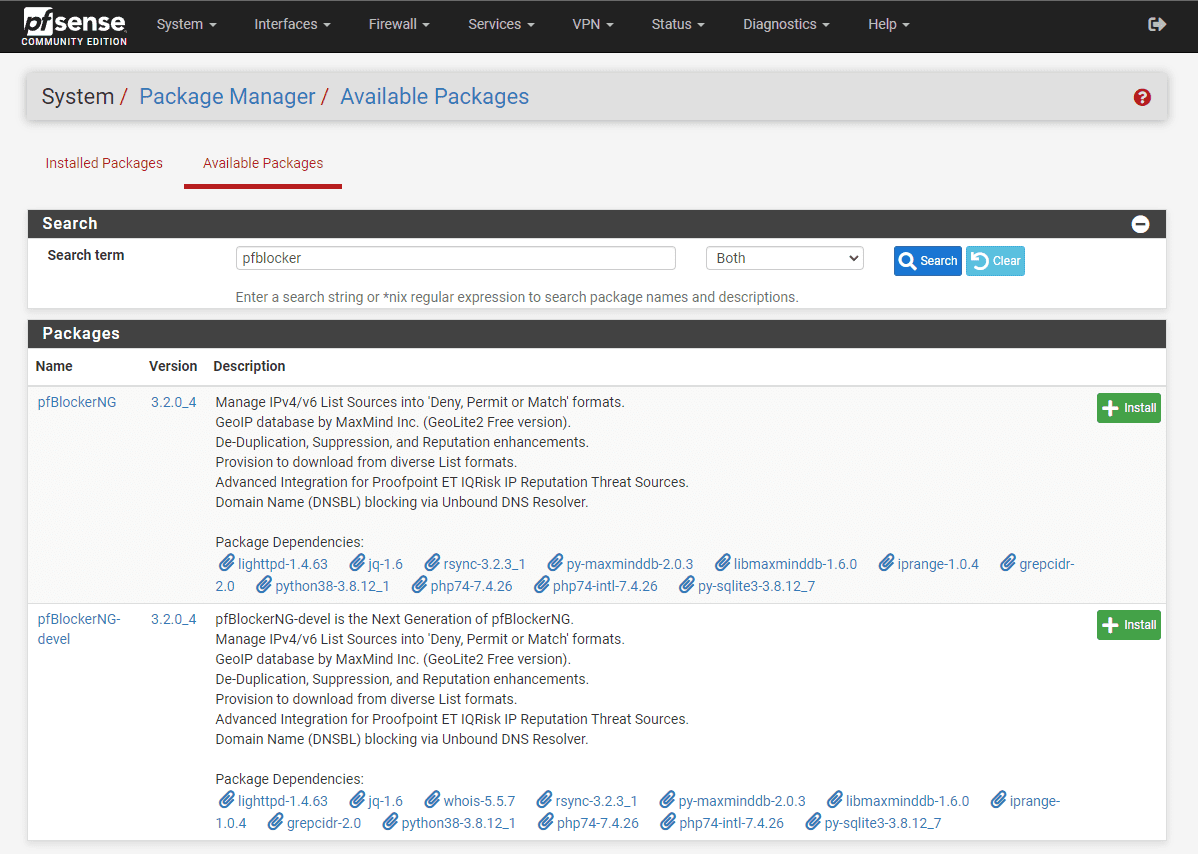1198x854 pixels.
Task: Open the 'Both' search scope dropdown
Action: click(x=785, y=258)
